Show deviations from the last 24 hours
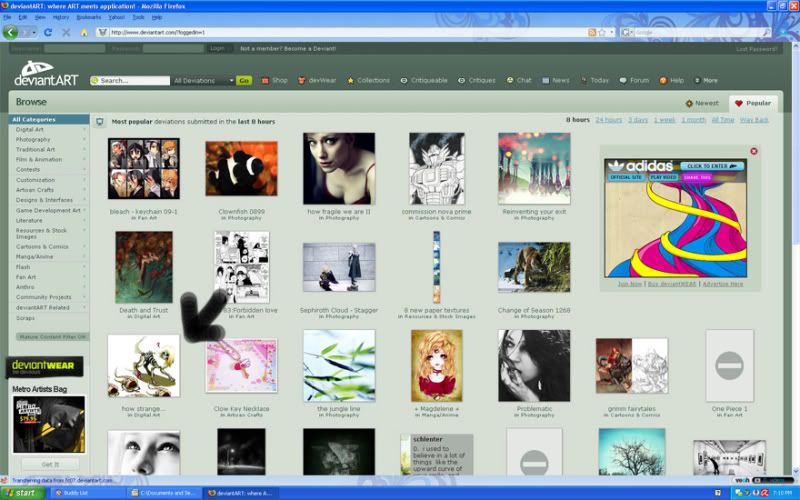Viewport: 800px width, 500px height. coord(609,120)
